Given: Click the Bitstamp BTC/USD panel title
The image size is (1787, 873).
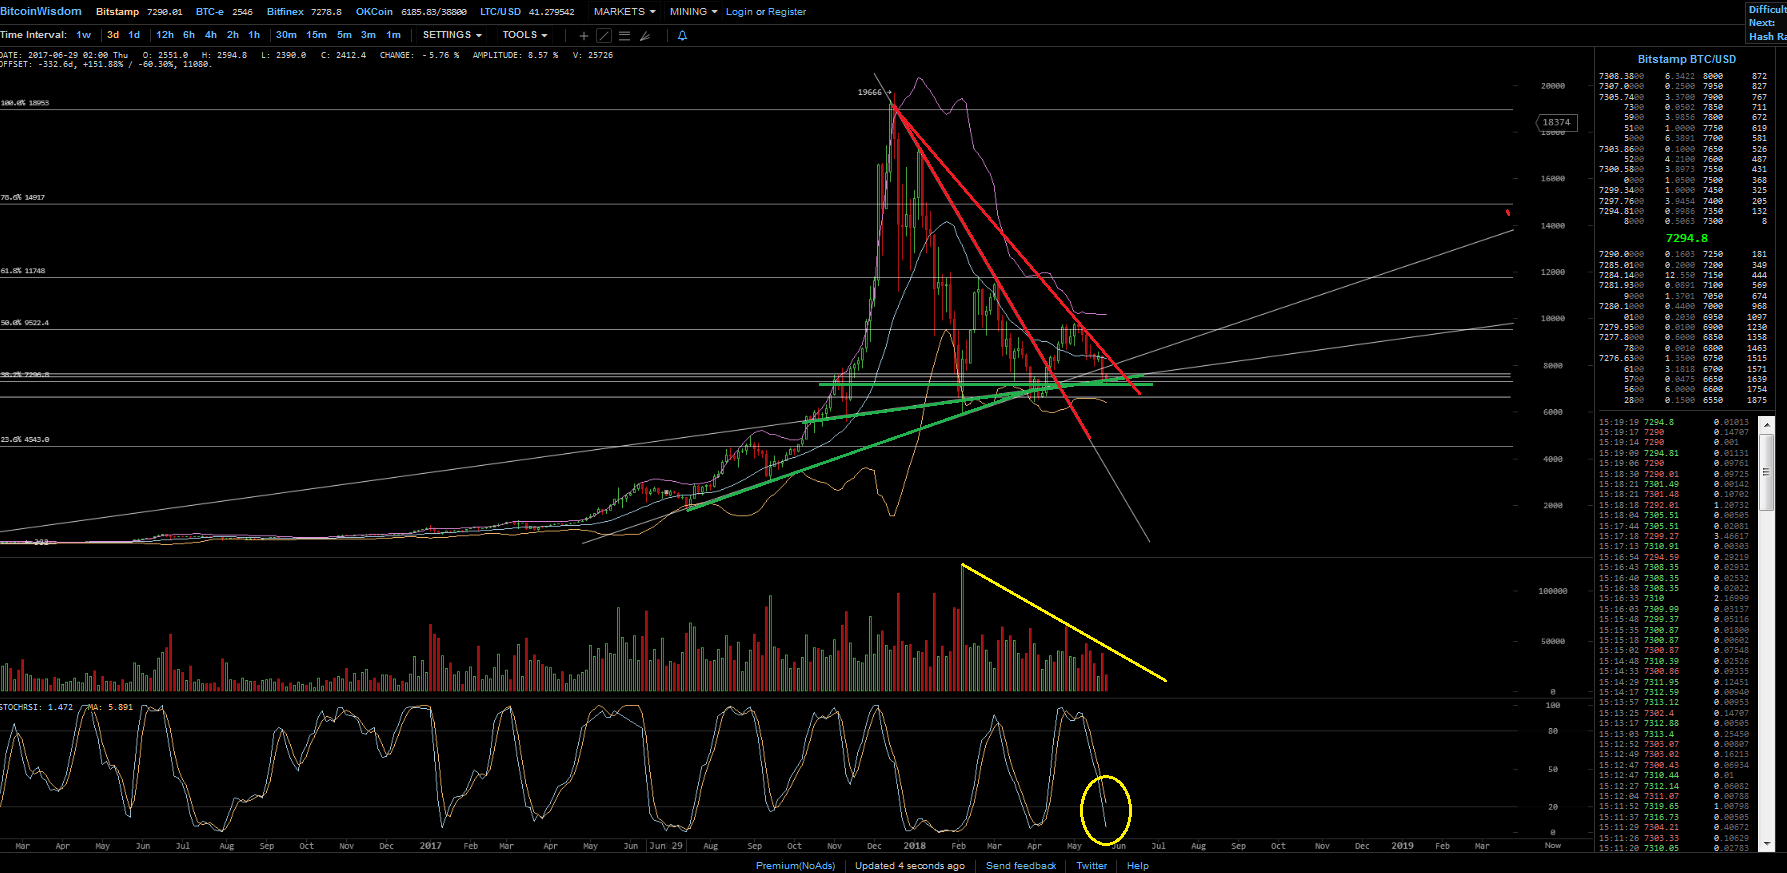Looking at the screenshot, I should pos(1687,60).
